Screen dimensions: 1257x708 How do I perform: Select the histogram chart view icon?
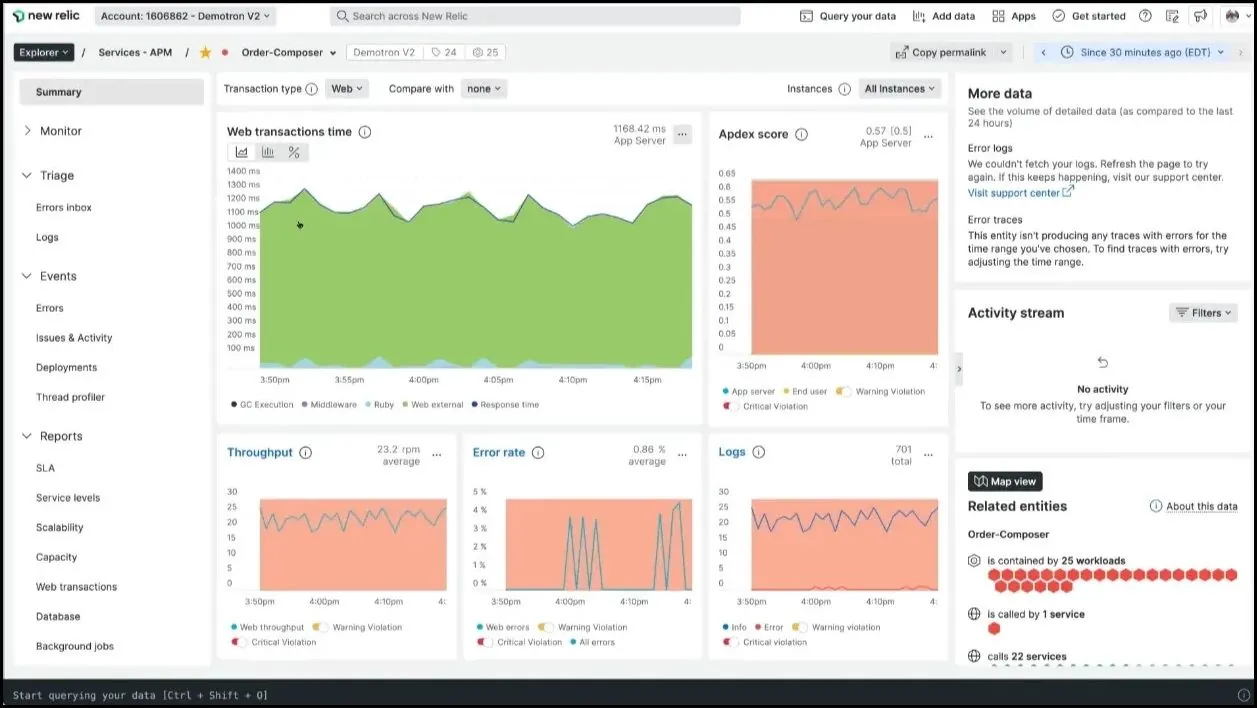pos(268,152)
